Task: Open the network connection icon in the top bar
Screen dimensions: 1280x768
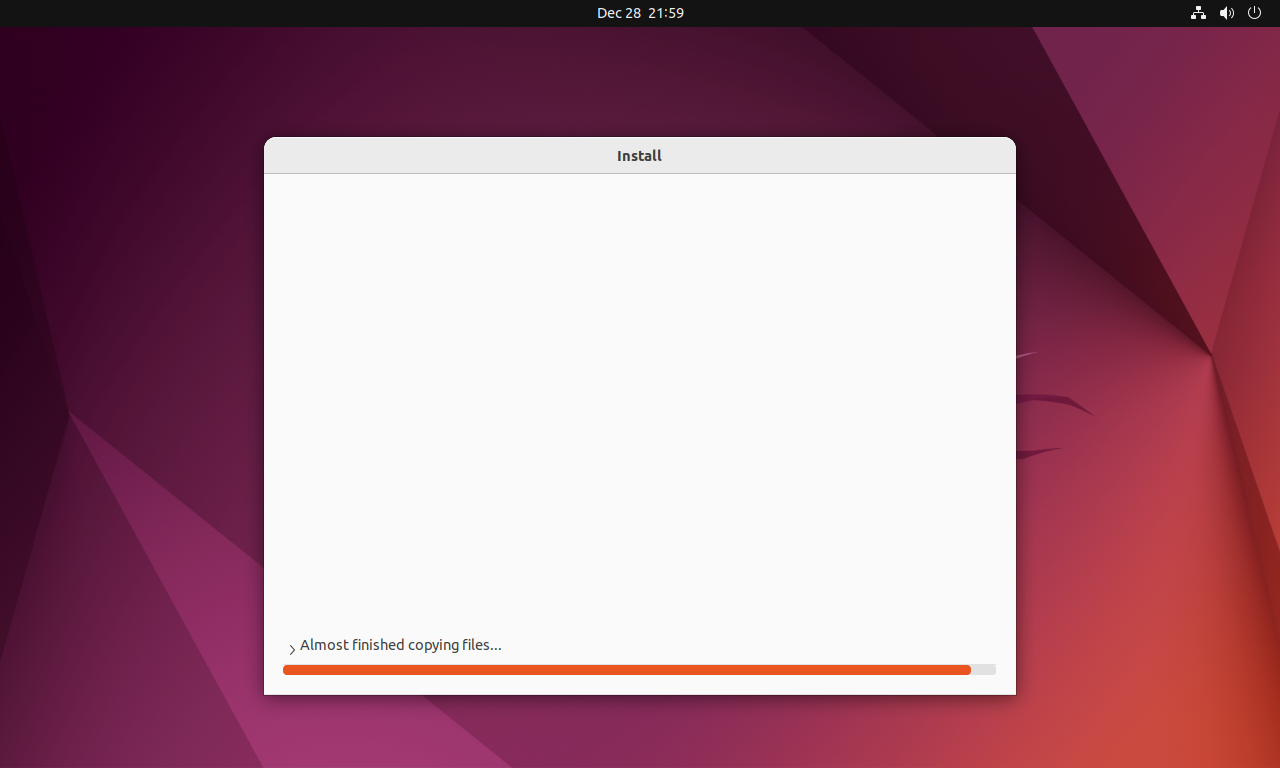Action: point(1198,13)
